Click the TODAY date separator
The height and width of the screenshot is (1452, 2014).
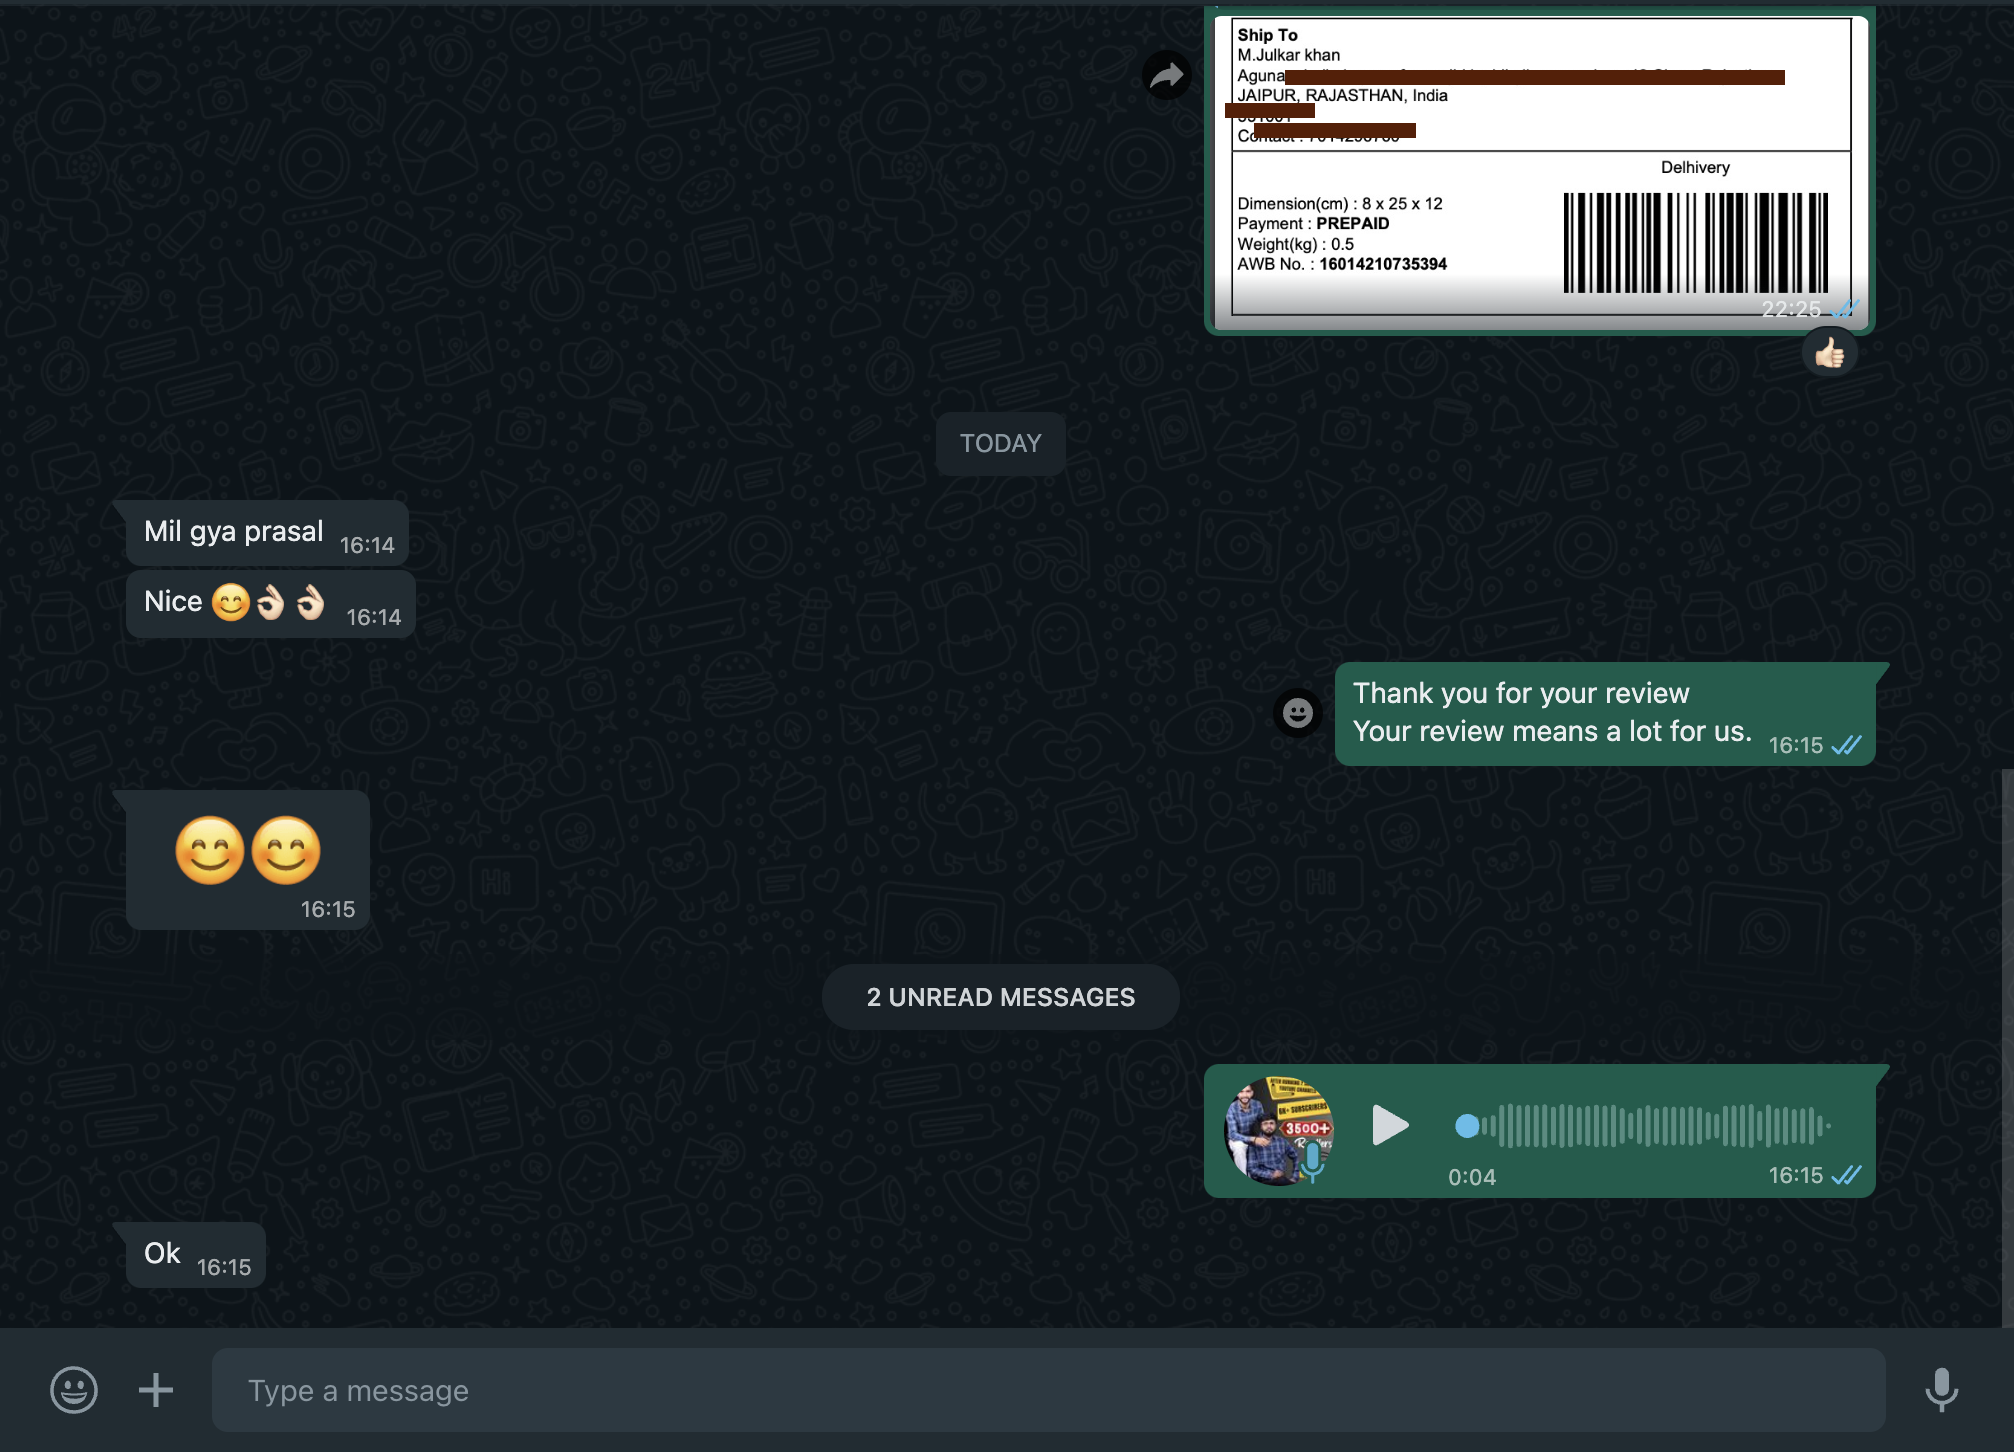point(1000,443)
